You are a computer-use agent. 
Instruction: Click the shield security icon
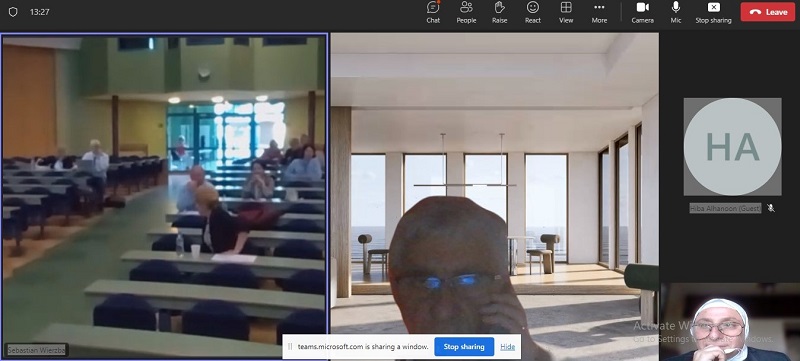point(13,12)
